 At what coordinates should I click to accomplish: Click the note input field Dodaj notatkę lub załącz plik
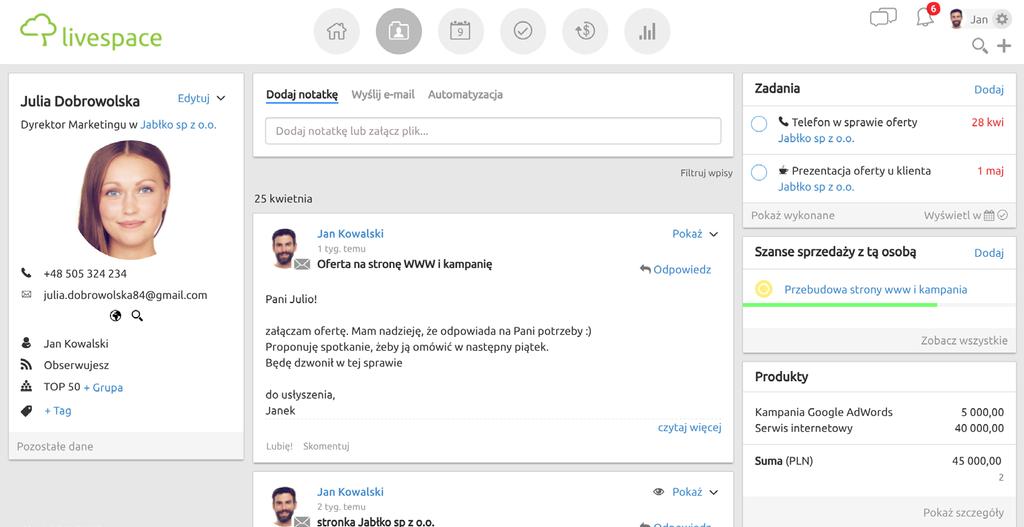pyautogui.click(x=493, y=131)
